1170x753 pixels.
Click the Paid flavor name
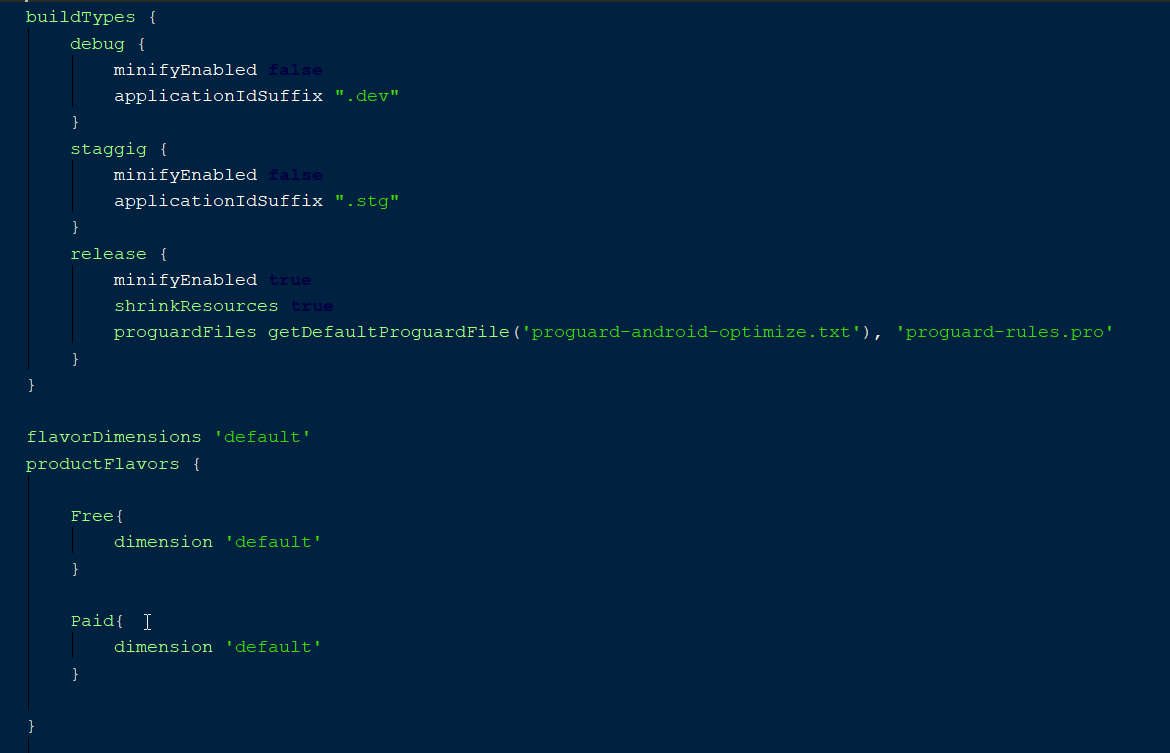click(92, 621)
